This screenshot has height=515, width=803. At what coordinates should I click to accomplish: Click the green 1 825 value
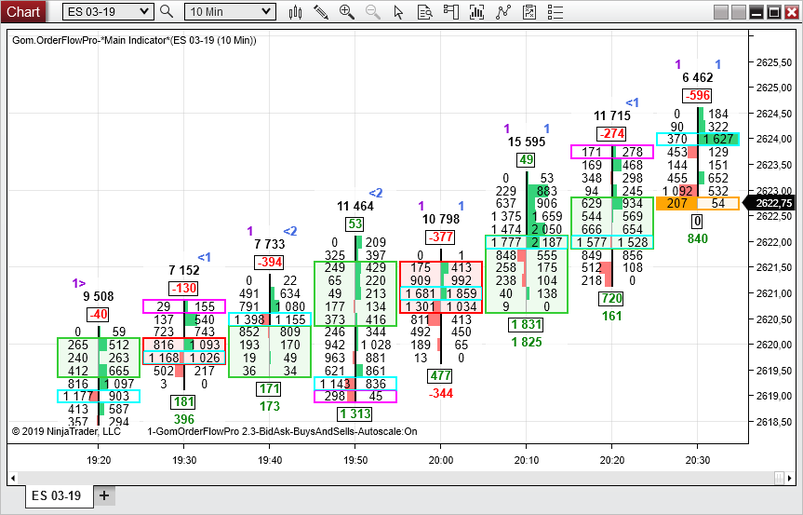point(526,342)
